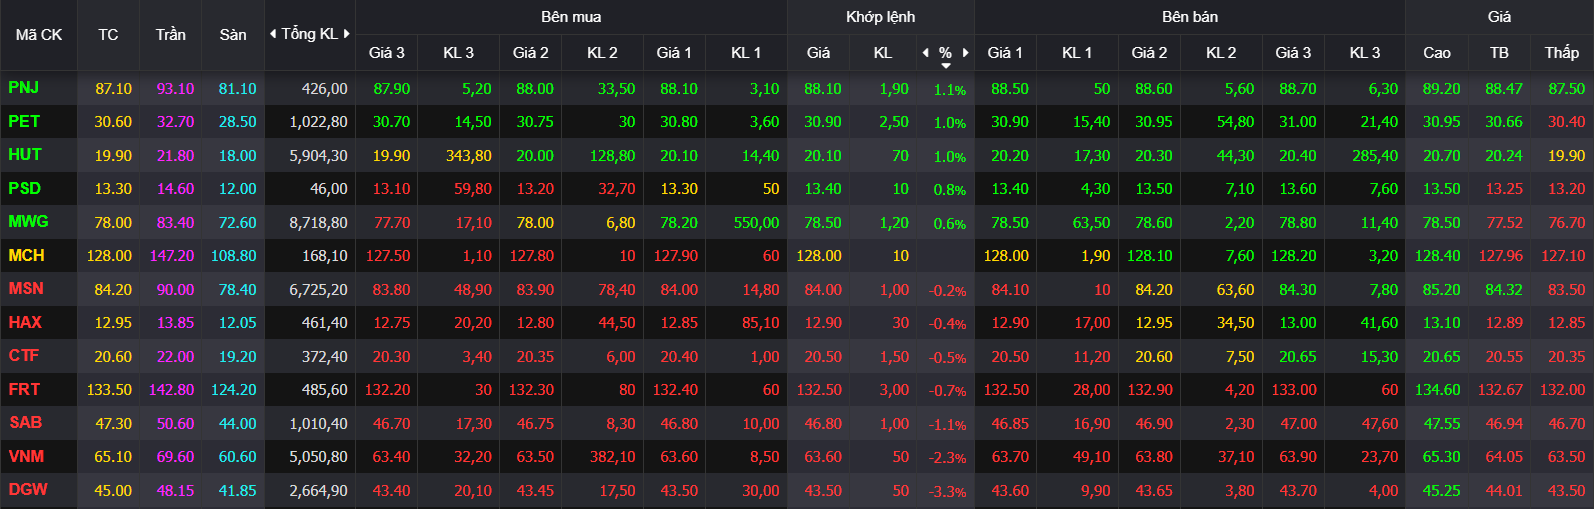Sort by the Trần ceiling price header
Screen dimensions: 1594x509
tap(171, 35)
